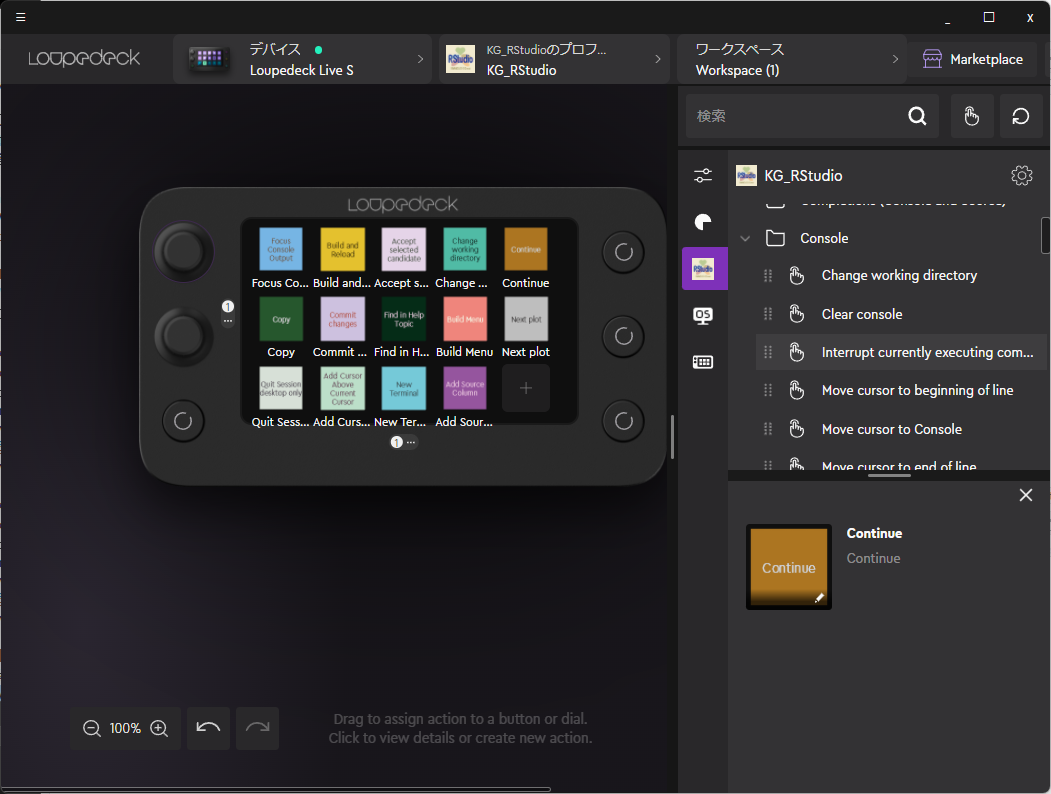This screenshot has height=794, width=1051.
Task: Select the RStudio plugin icon in the sidebar
Action: [704, 269]
